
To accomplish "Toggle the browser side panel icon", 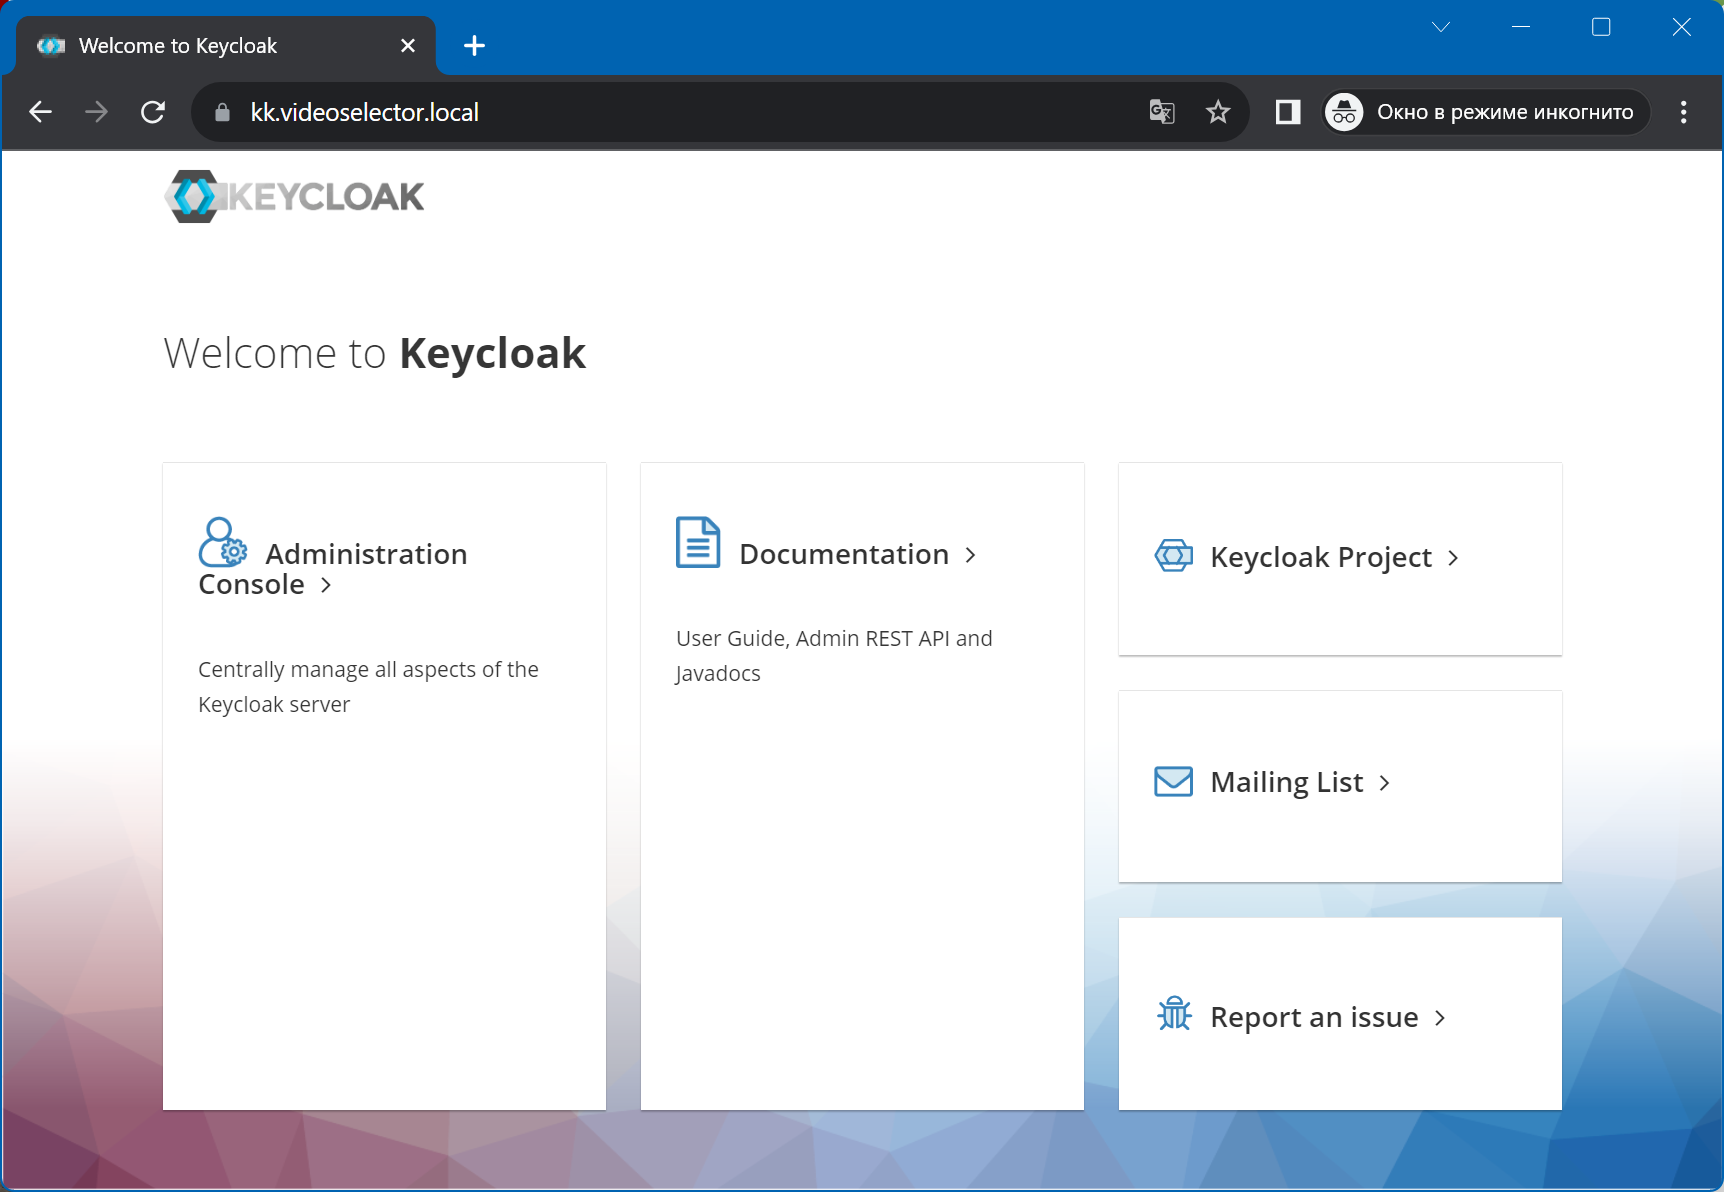I will pos(1288,112).
